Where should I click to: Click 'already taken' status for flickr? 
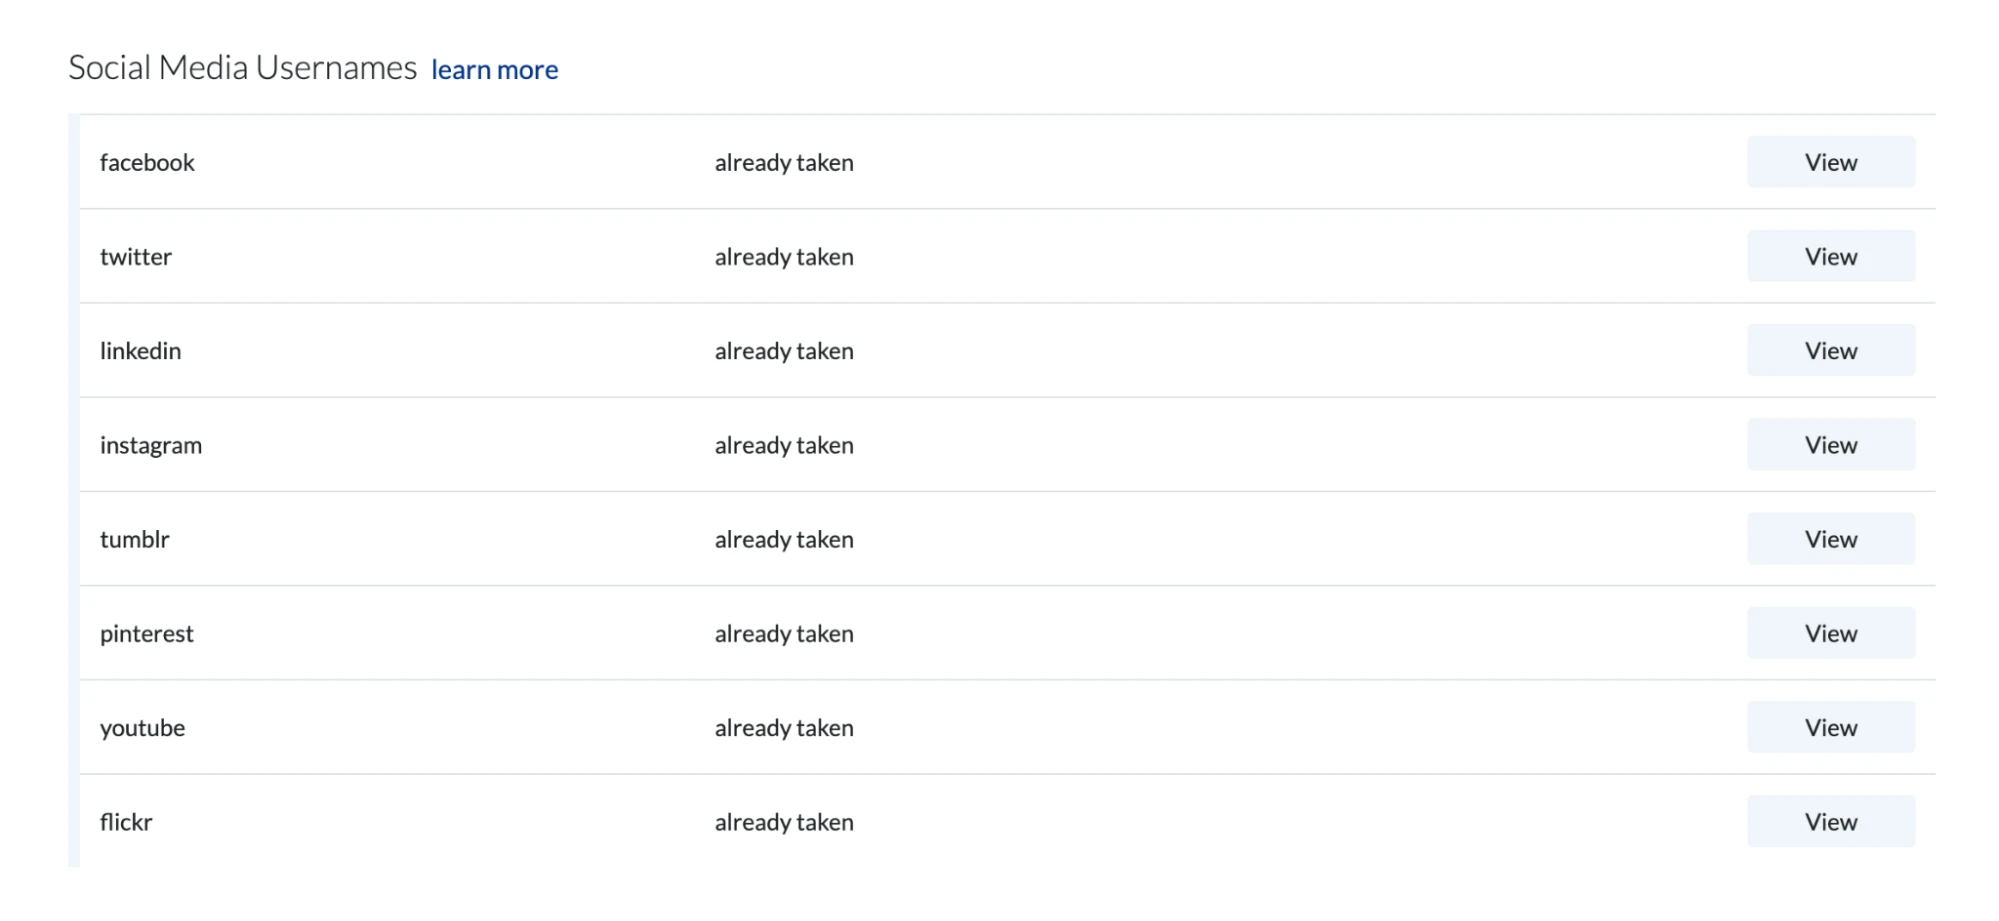coord(784,822)
